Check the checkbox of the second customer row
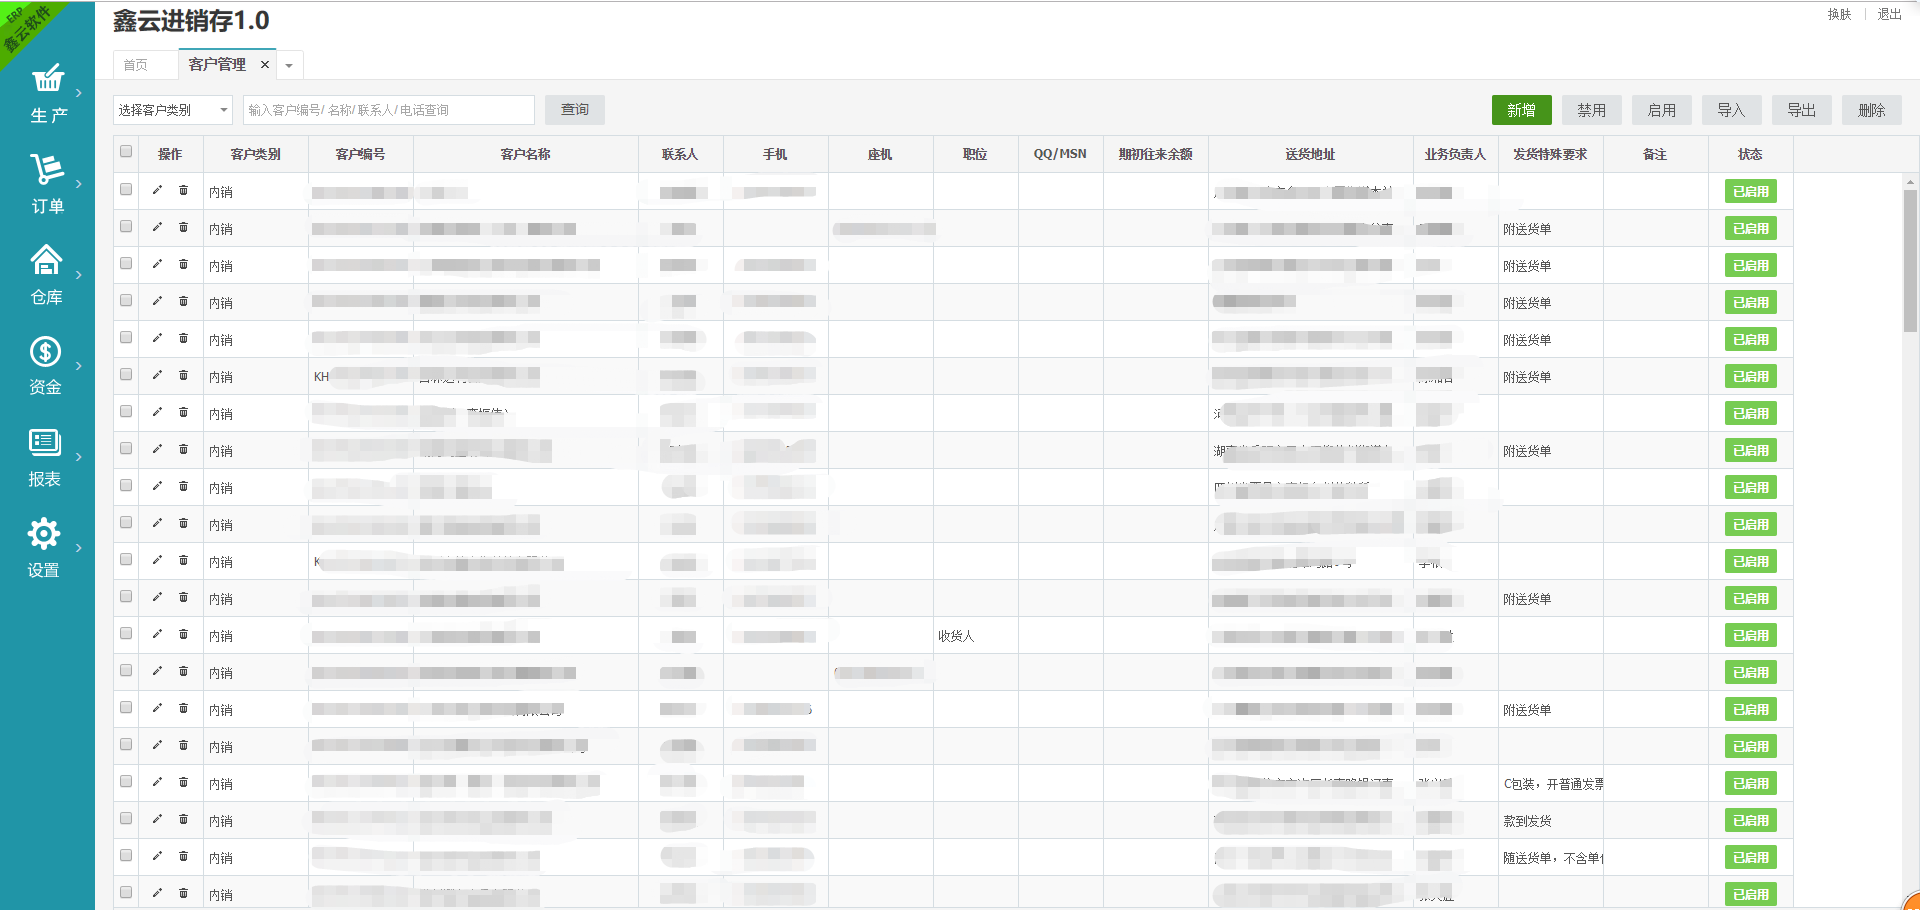 pos(126,226)
